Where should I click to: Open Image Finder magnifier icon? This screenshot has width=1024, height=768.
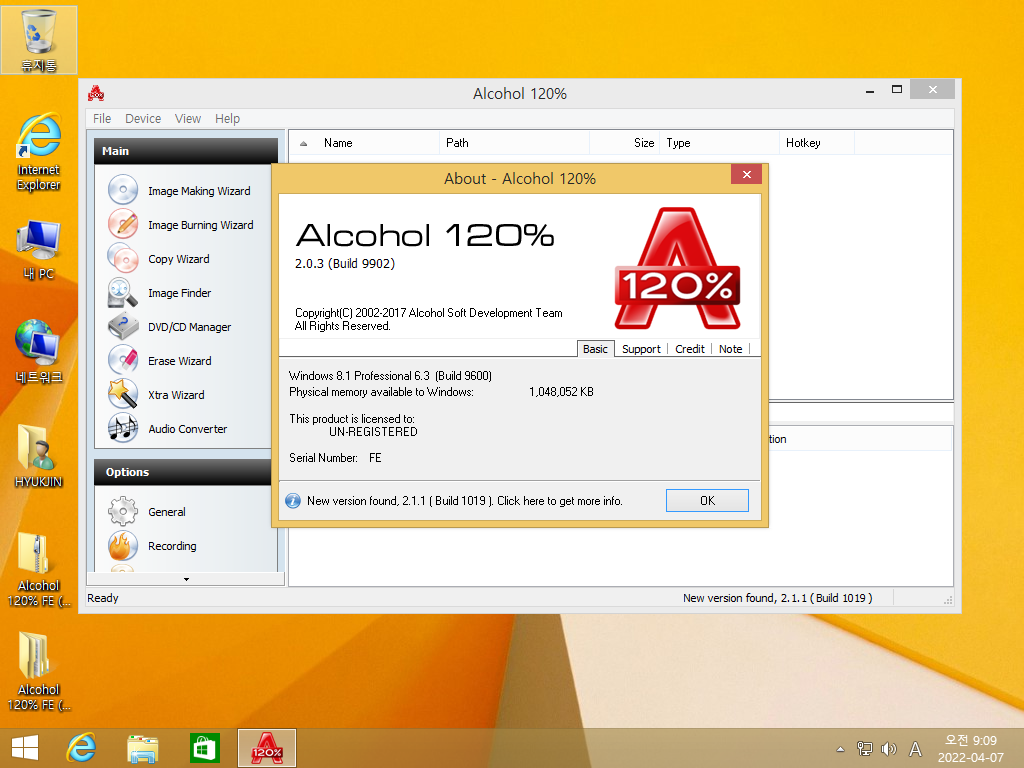tap(123, 292)
